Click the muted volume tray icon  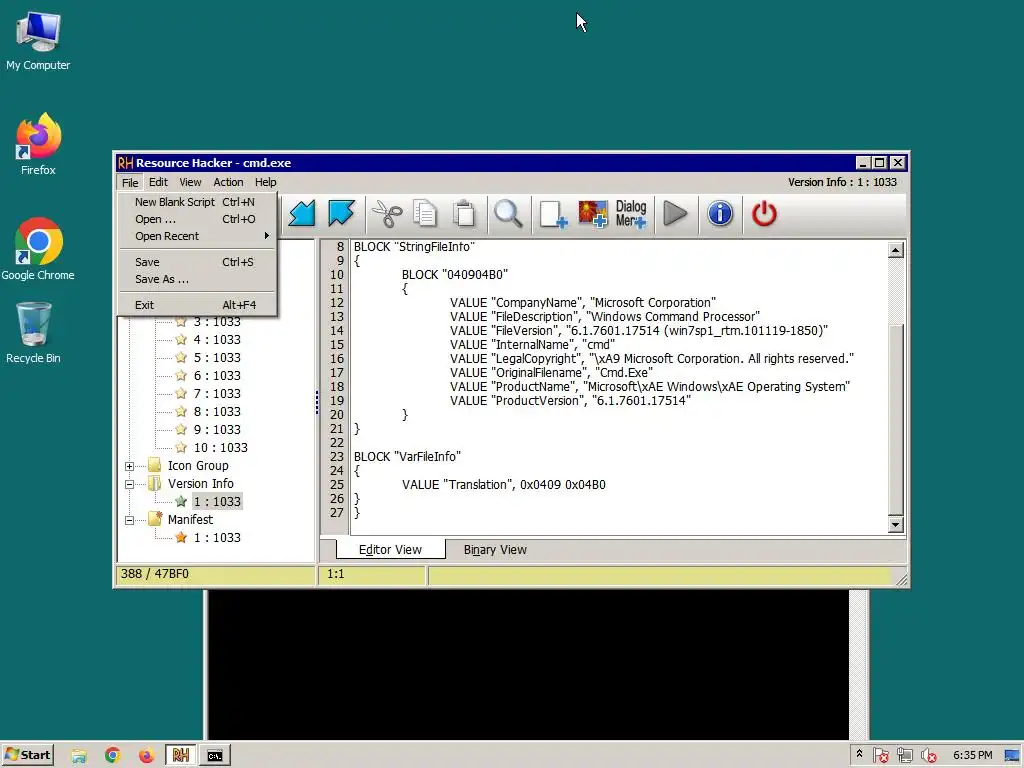tap(929, 756)
